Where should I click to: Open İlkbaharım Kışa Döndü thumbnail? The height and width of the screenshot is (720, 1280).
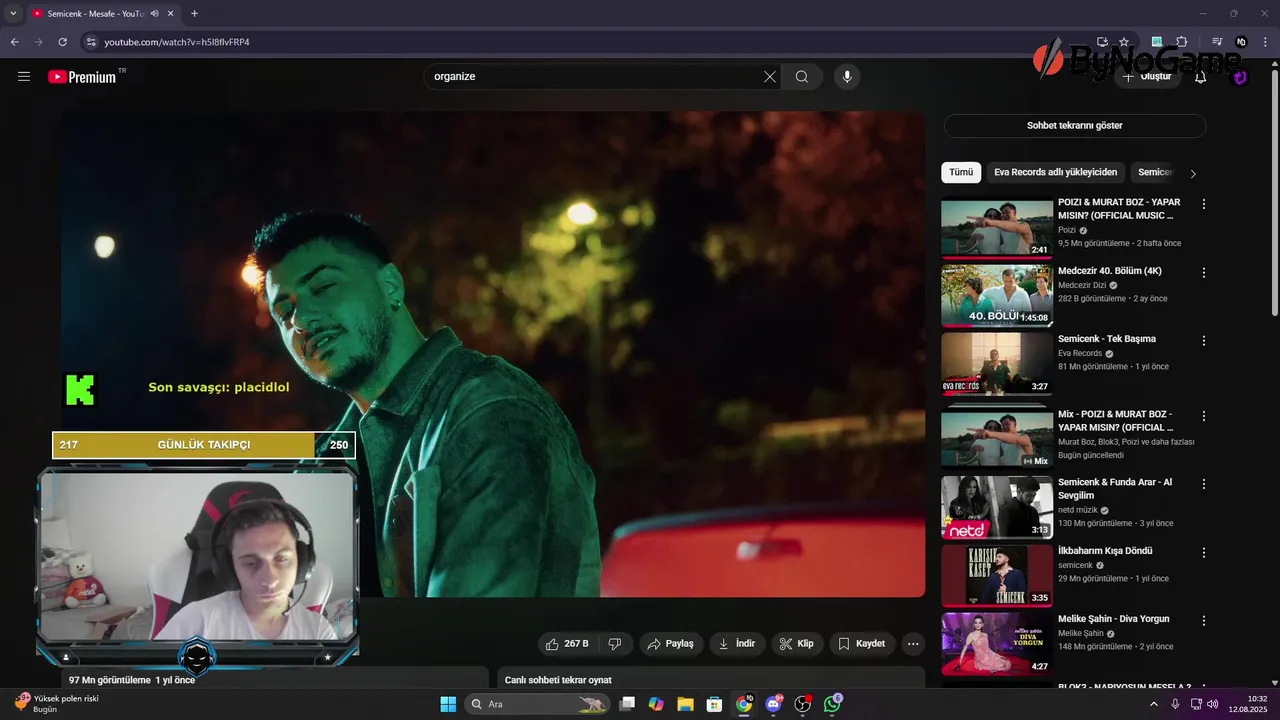point(997,575)
